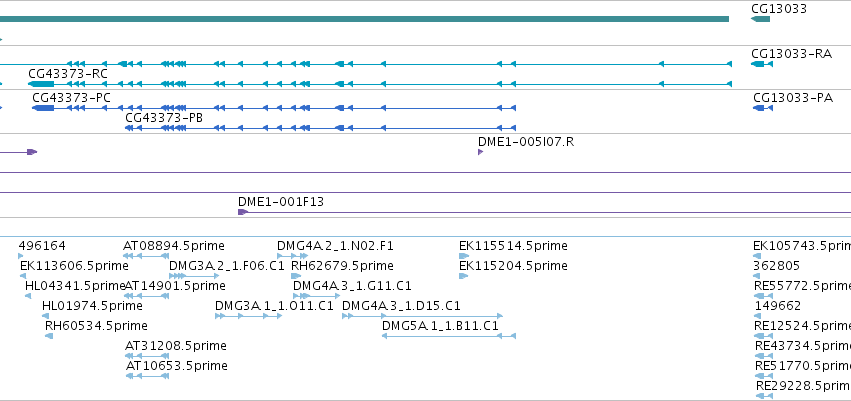
Task: Open RH60534.5prime label
Action: click(96, 326)
